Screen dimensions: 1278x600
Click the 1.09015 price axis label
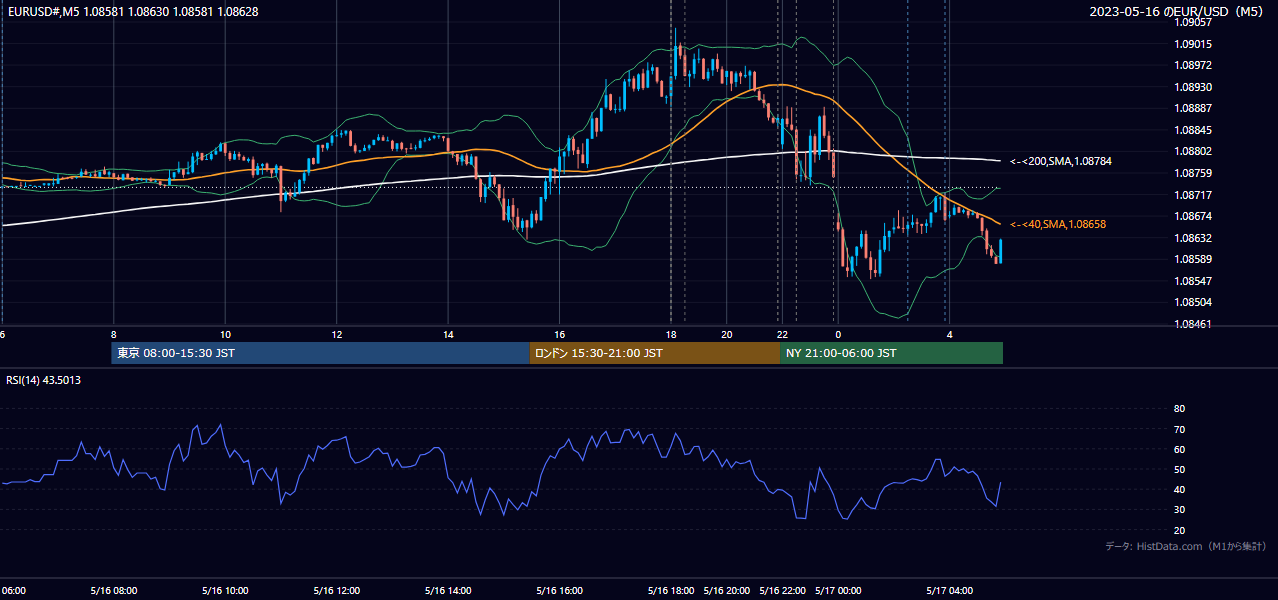[1193, 44]
